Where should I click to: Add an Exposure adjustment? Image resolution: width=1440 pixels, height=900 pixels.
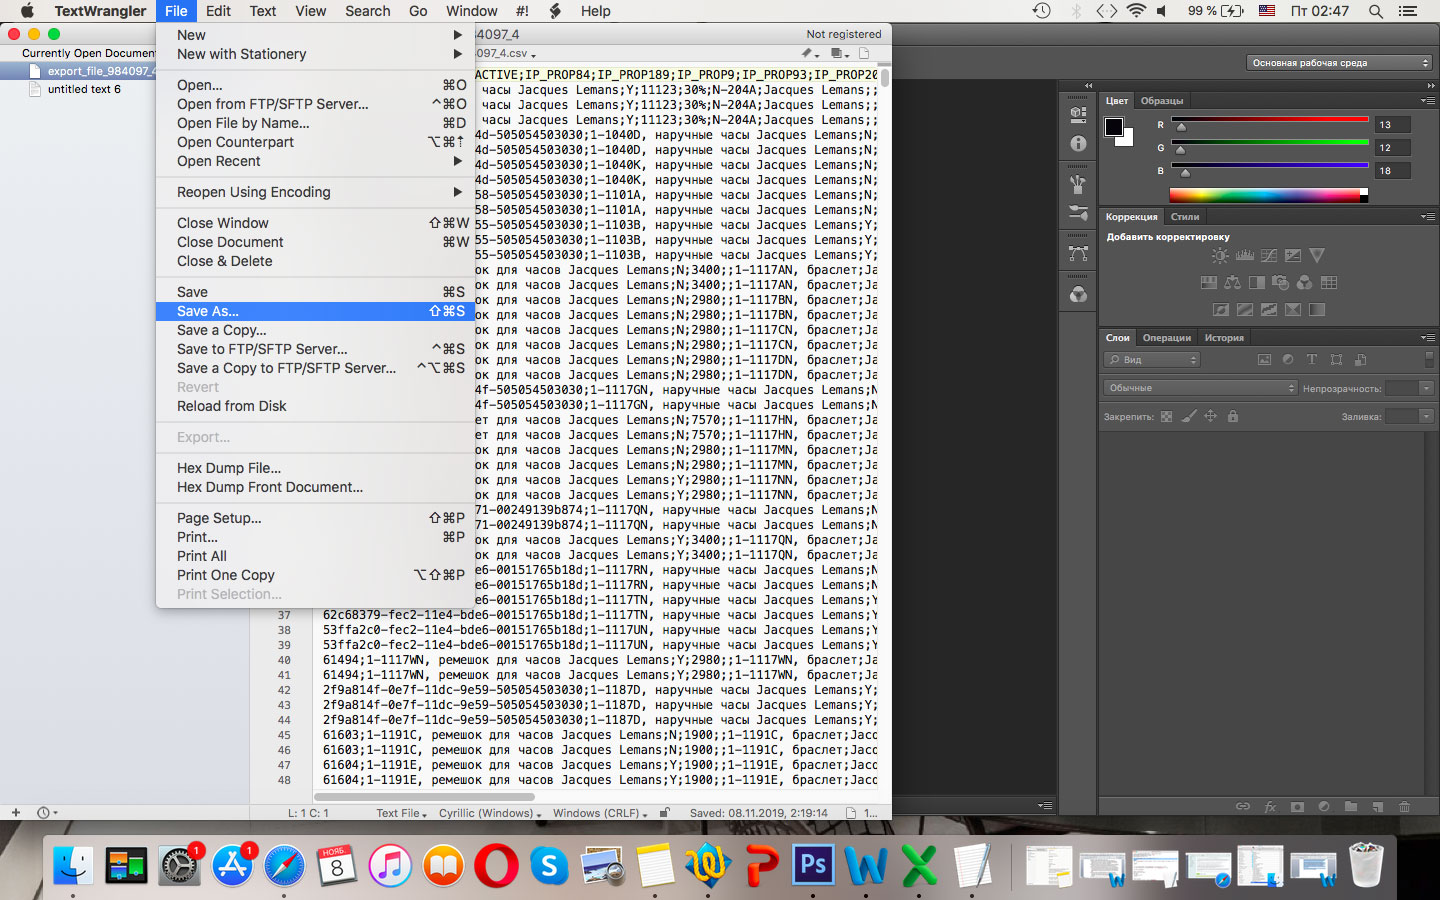coord(1293,256)
